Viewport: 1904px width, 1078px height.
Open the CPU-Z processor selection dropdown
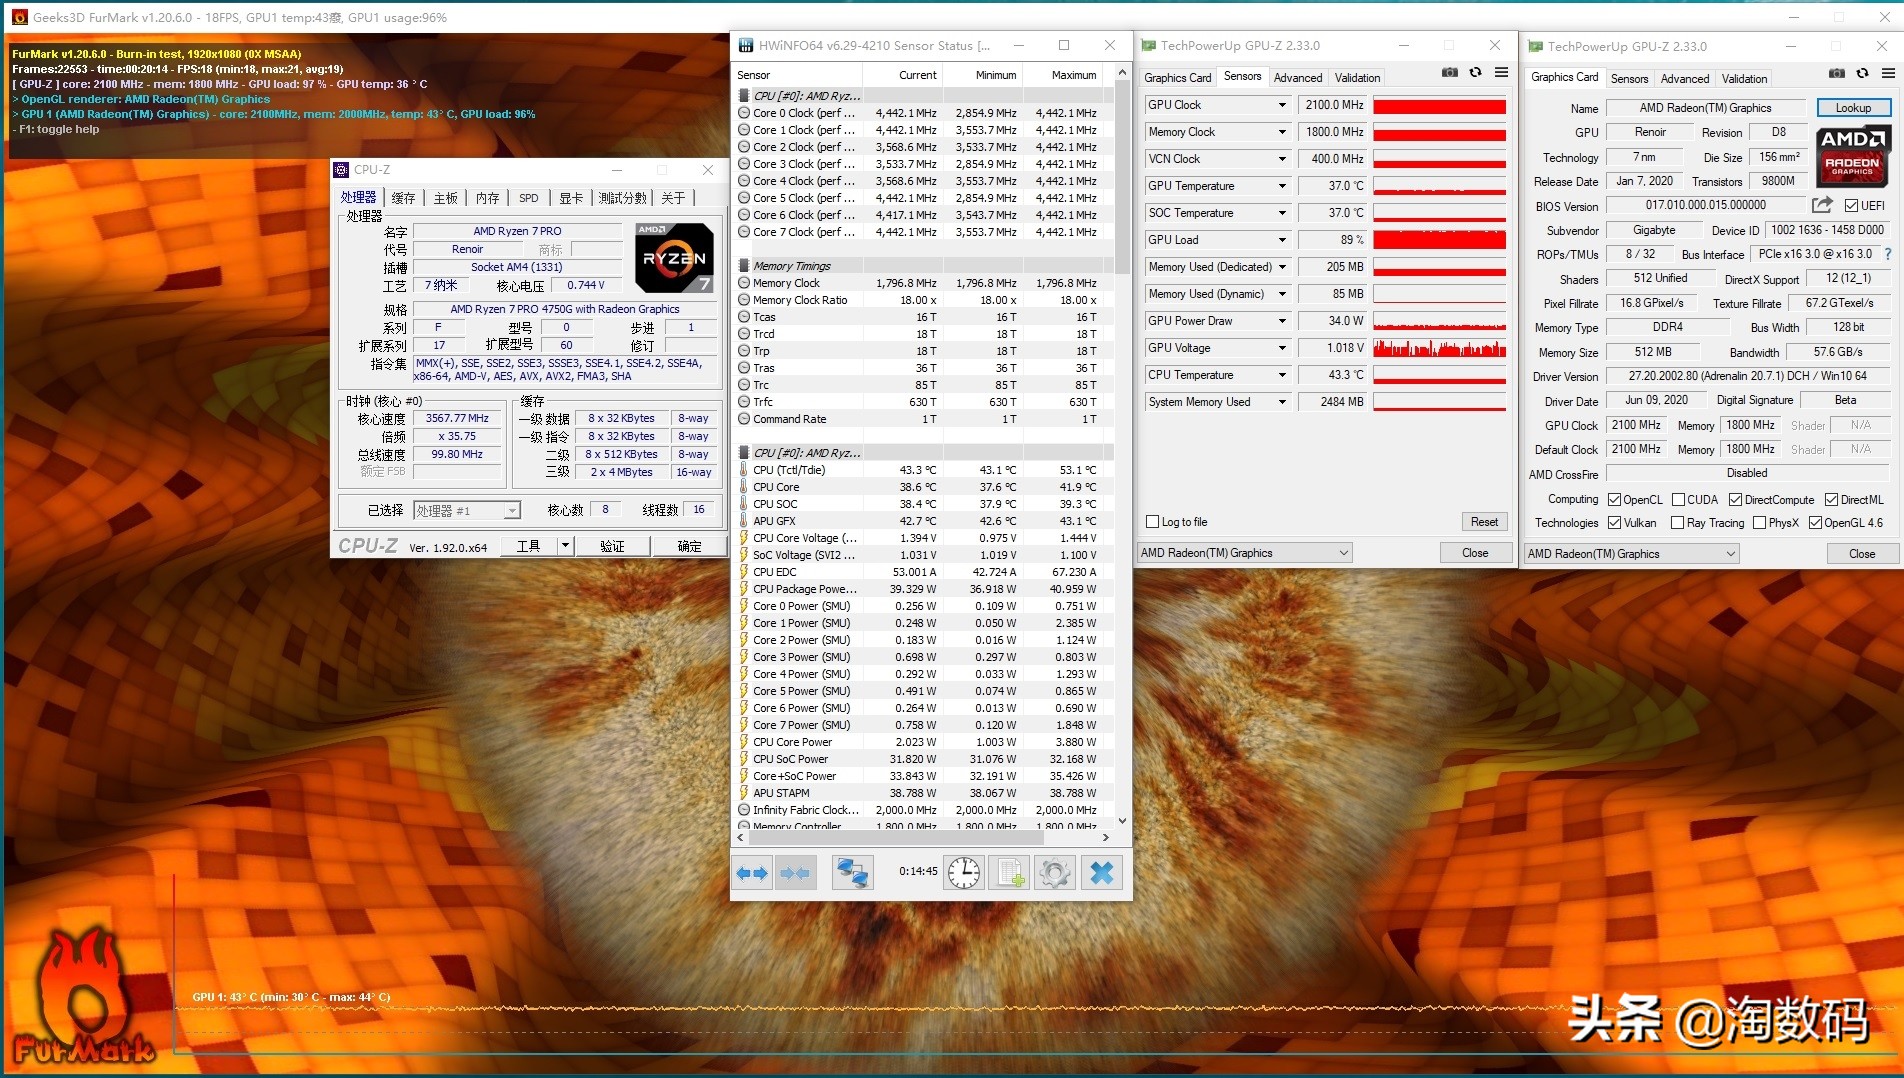pyautogui.click(x=467, y=511)
